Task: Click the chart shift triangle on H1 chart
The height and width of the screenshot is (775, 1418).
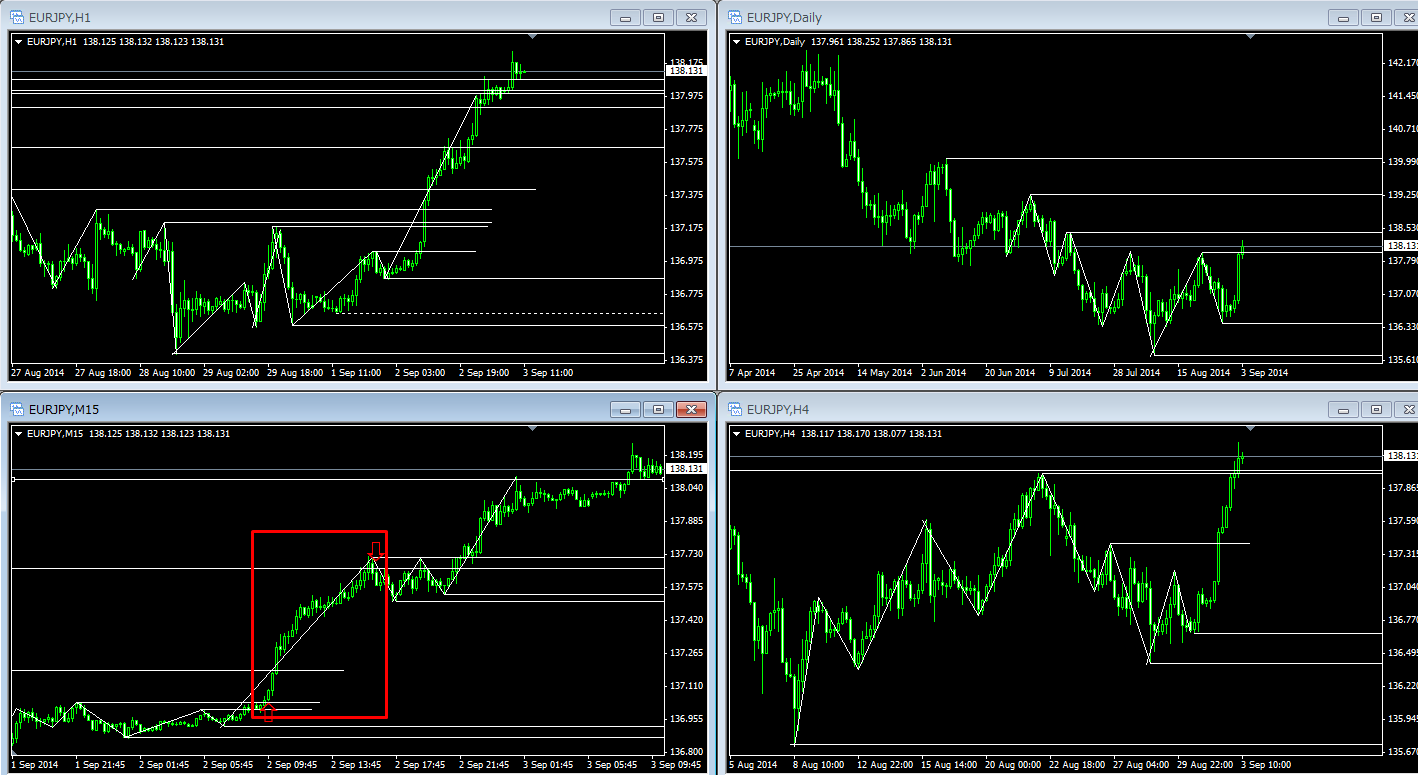Action: [533, 37]
